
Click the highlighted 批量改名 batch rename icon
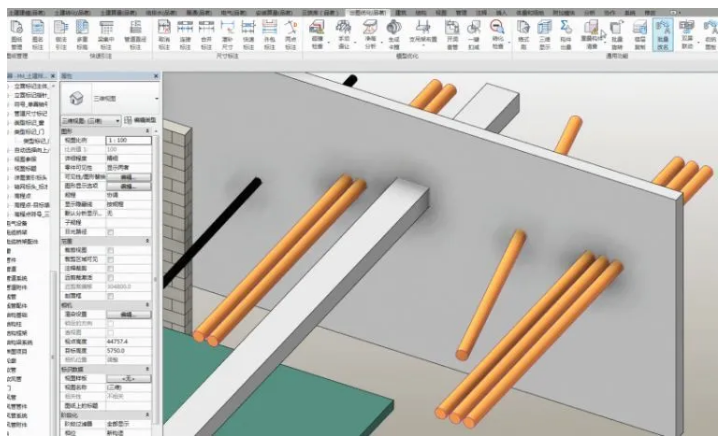pos(663,35)
